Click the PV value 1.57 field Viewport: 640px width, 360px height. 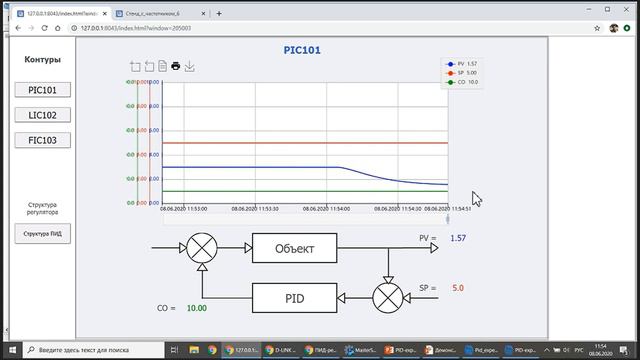(x=458, y=238)
